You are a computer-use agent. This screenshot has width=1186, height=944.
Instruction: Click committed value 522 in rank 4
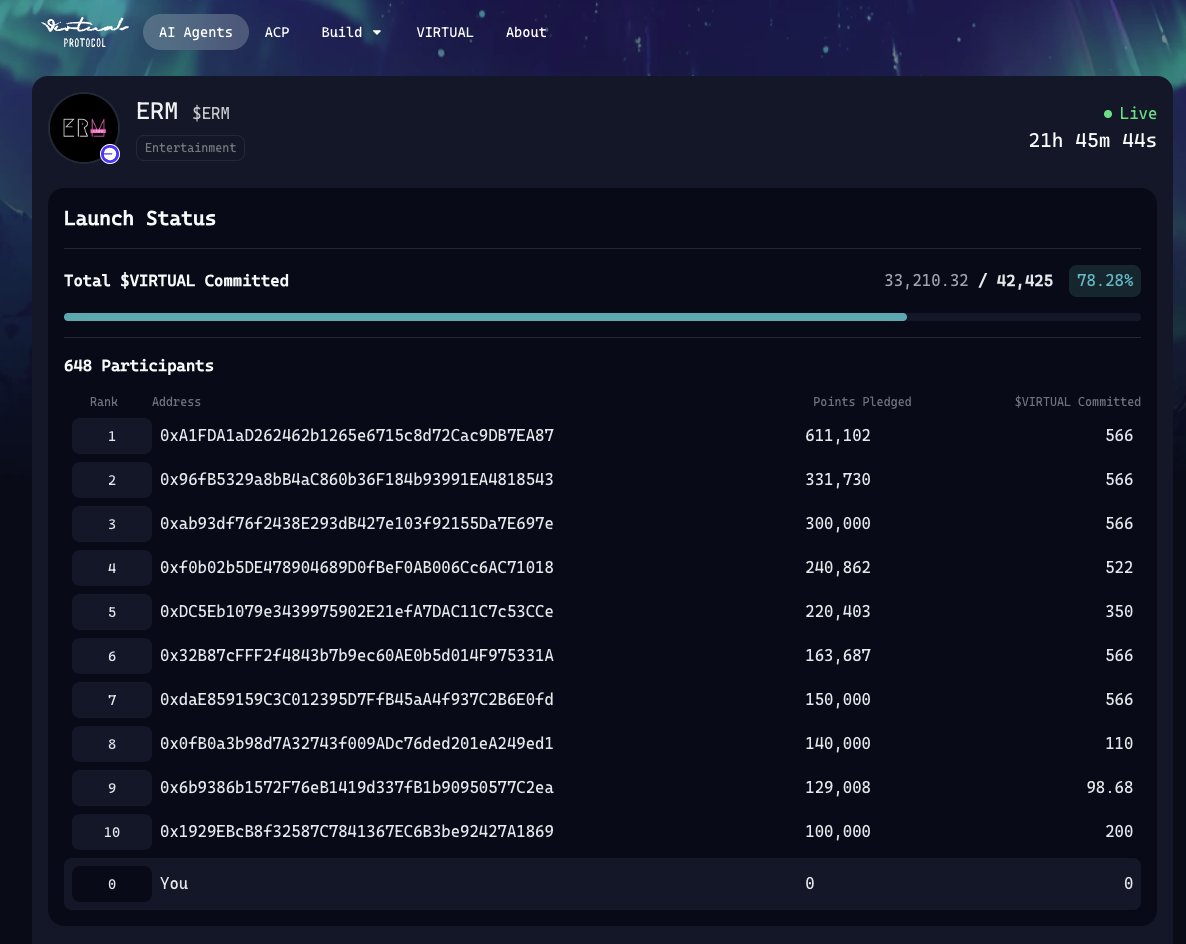point(1119,567)
